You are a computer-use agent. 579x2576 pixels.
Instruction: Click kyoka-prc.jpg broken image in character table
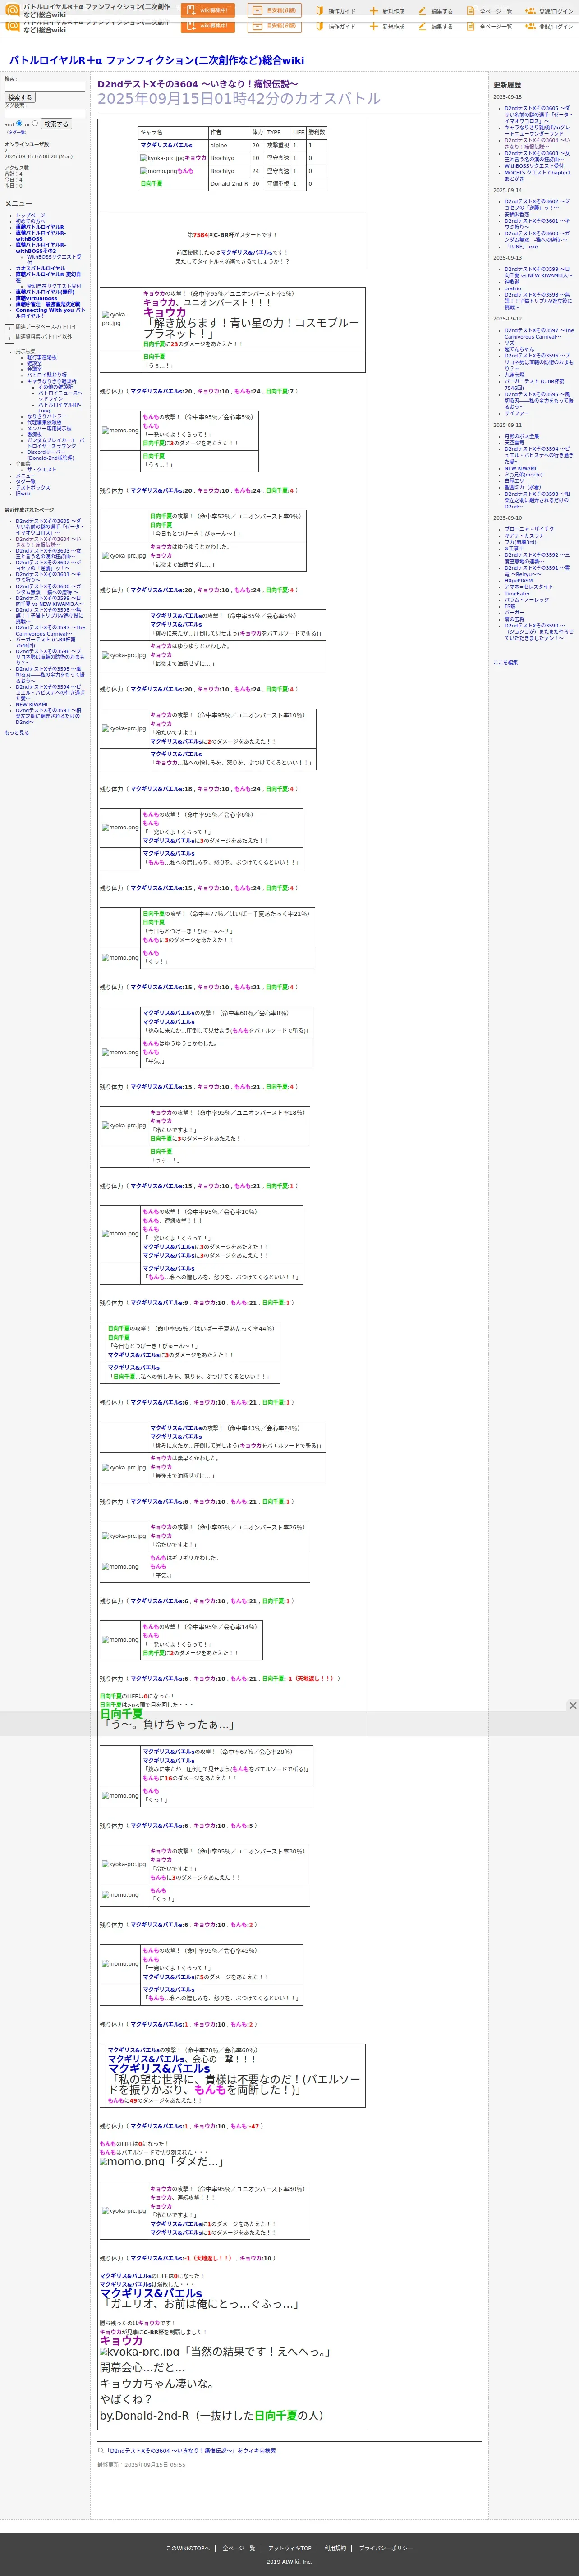click(162, 158)
